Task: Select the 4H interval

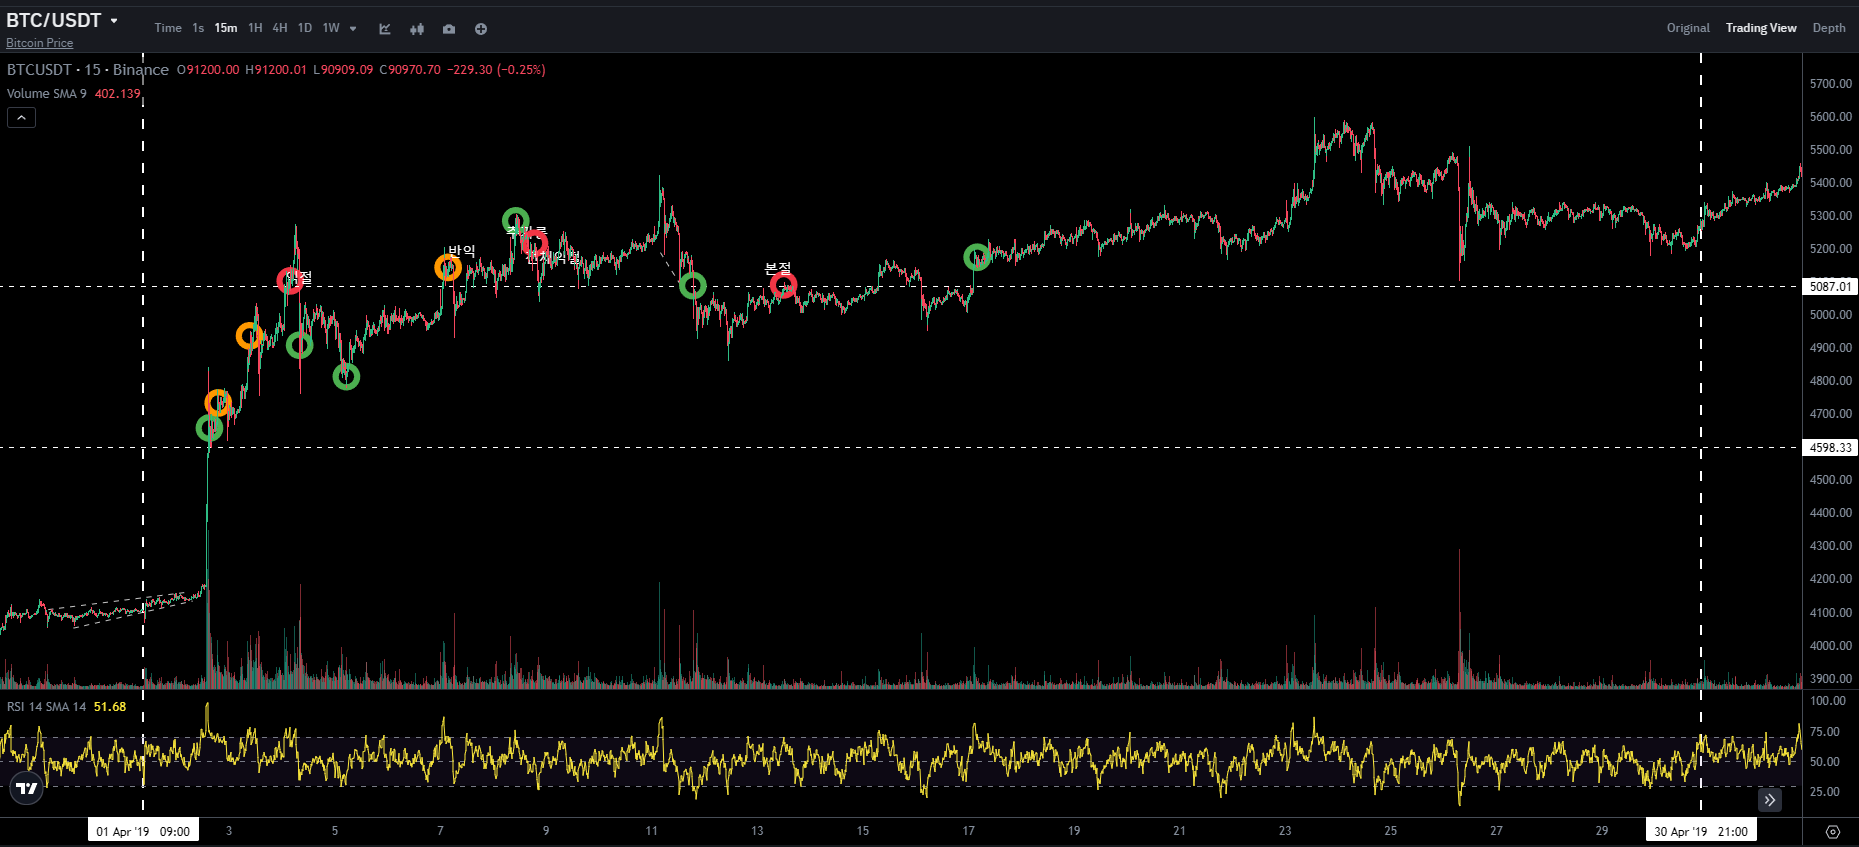Action: [280, 28]
